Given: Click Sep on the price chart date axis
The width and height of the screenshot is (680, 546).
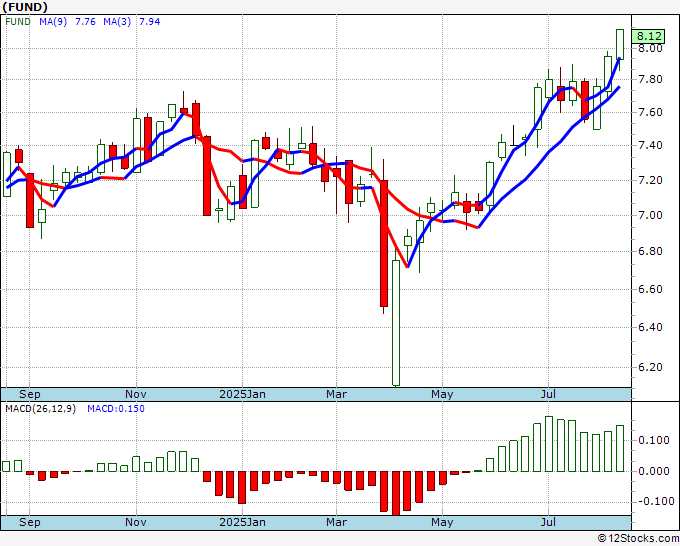Looking at the screenshot, I should (29, 394).
